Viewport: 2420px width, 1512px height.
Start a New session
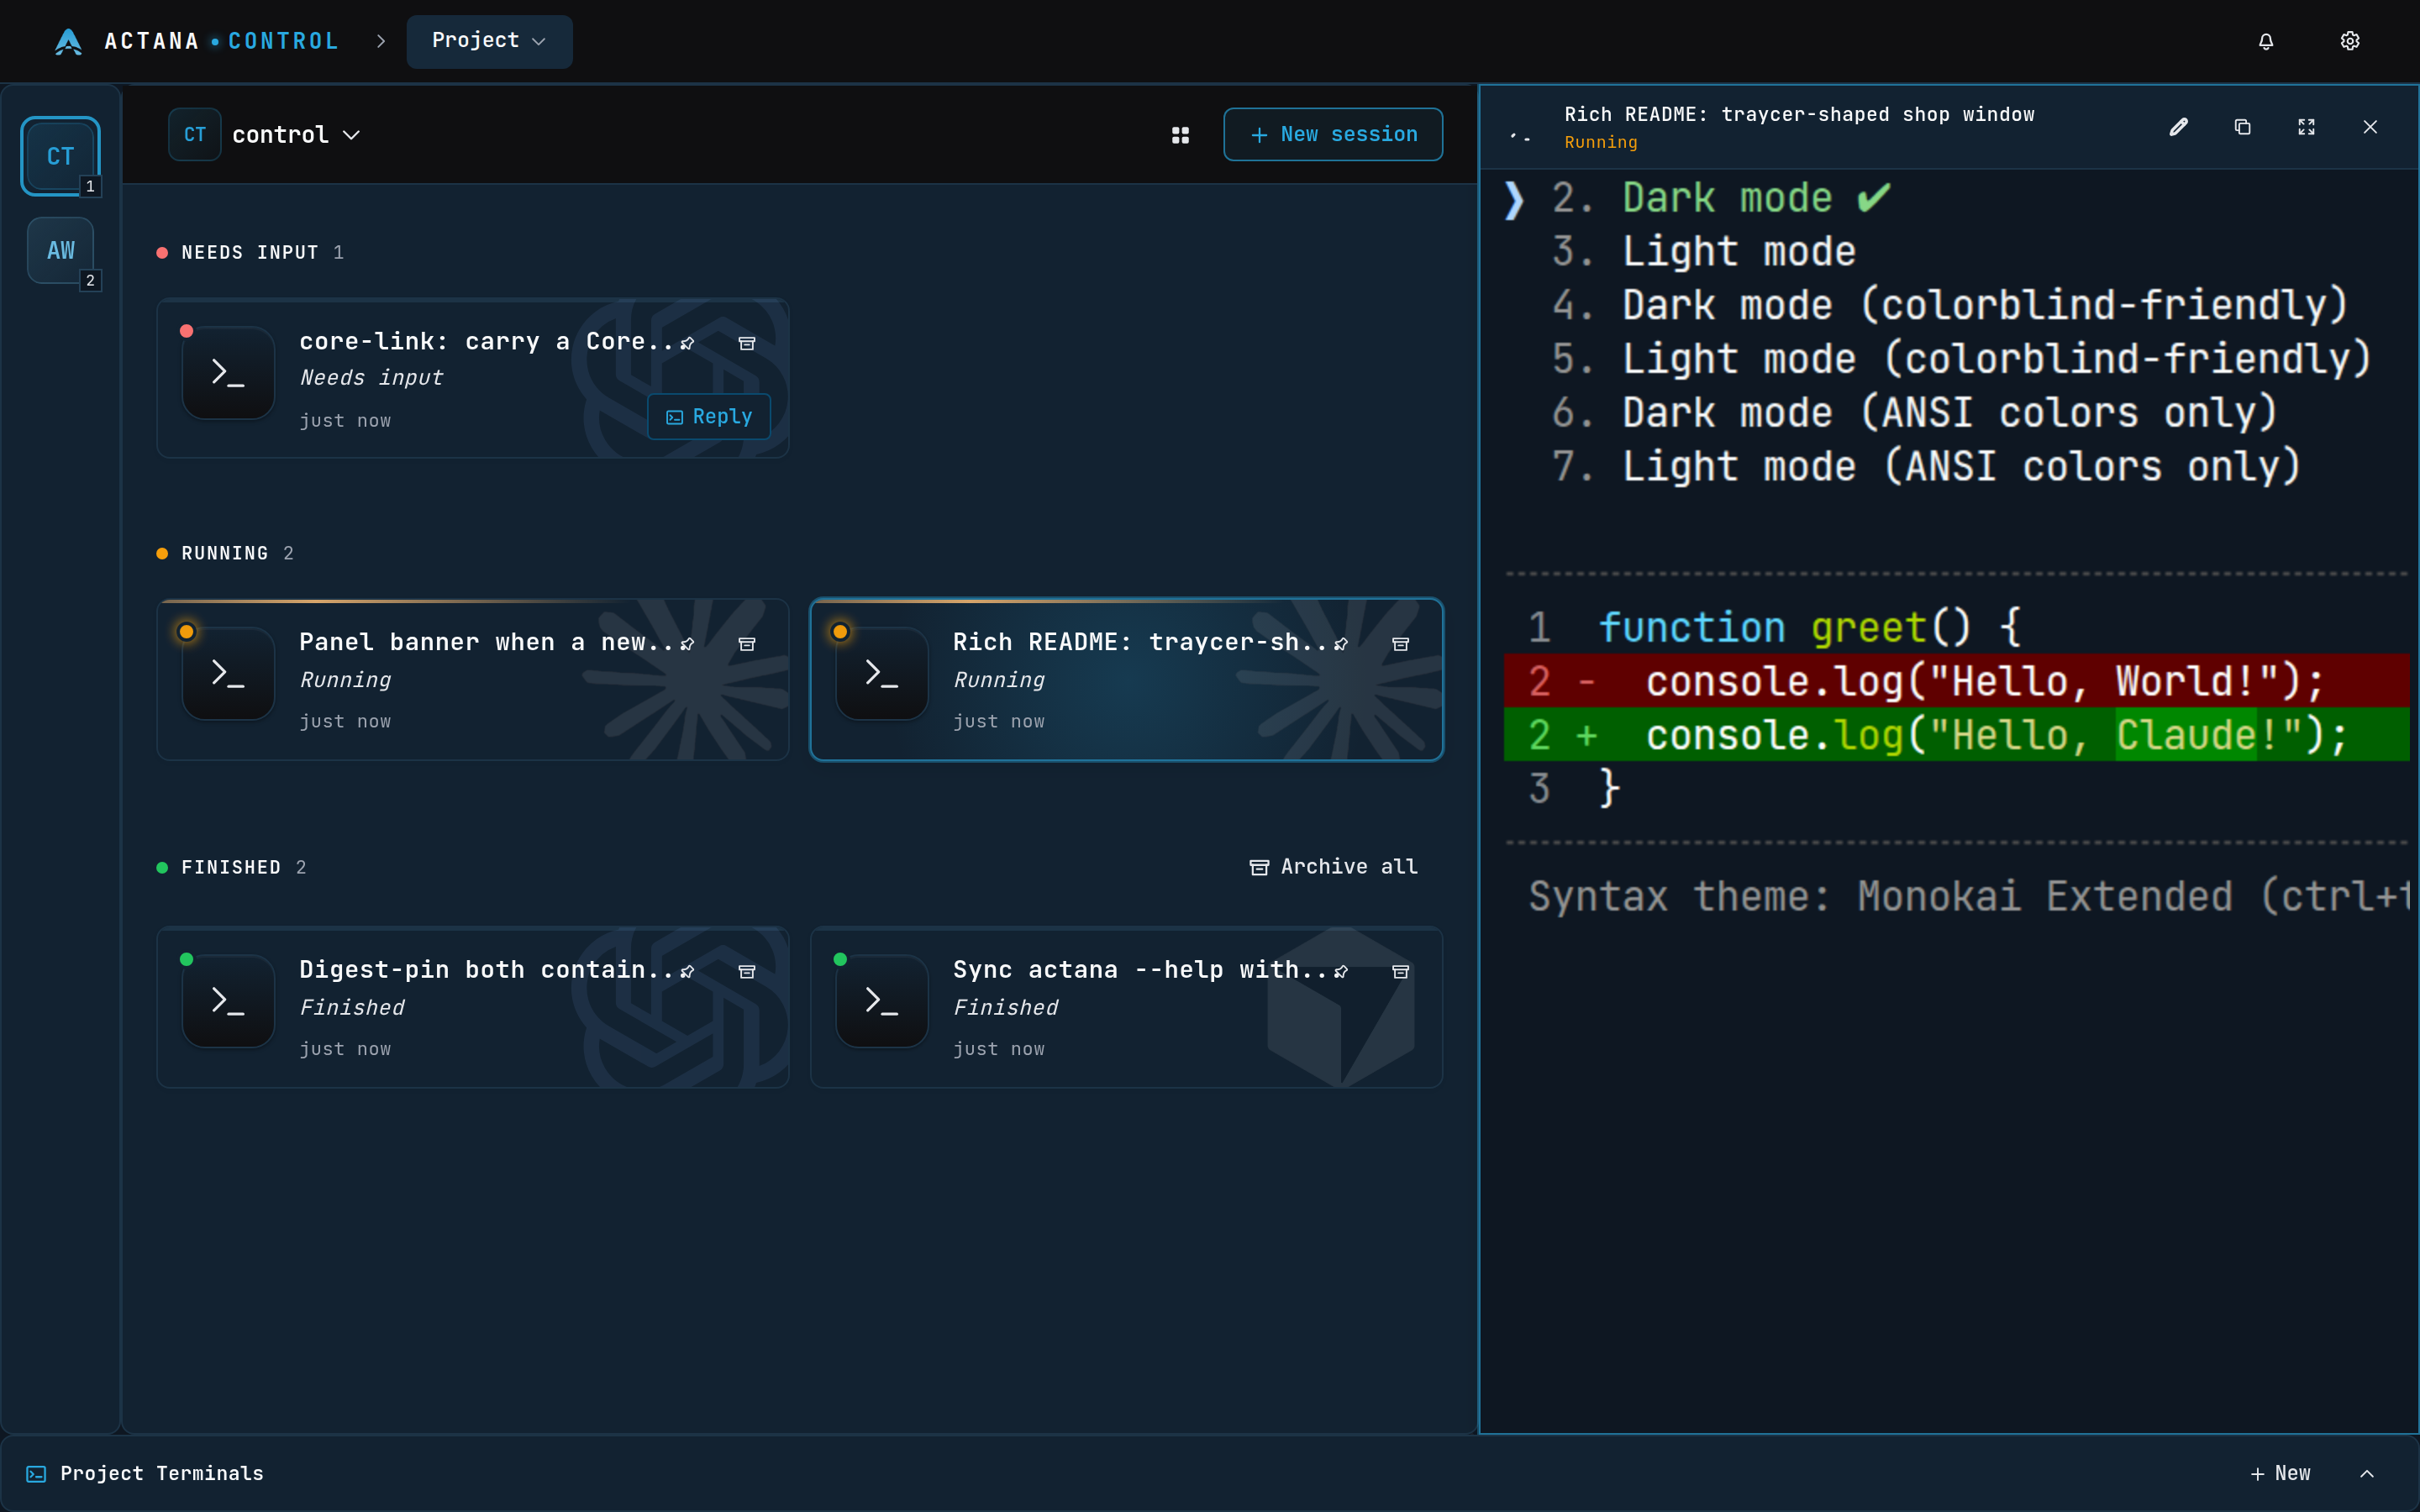(1333, 135)
